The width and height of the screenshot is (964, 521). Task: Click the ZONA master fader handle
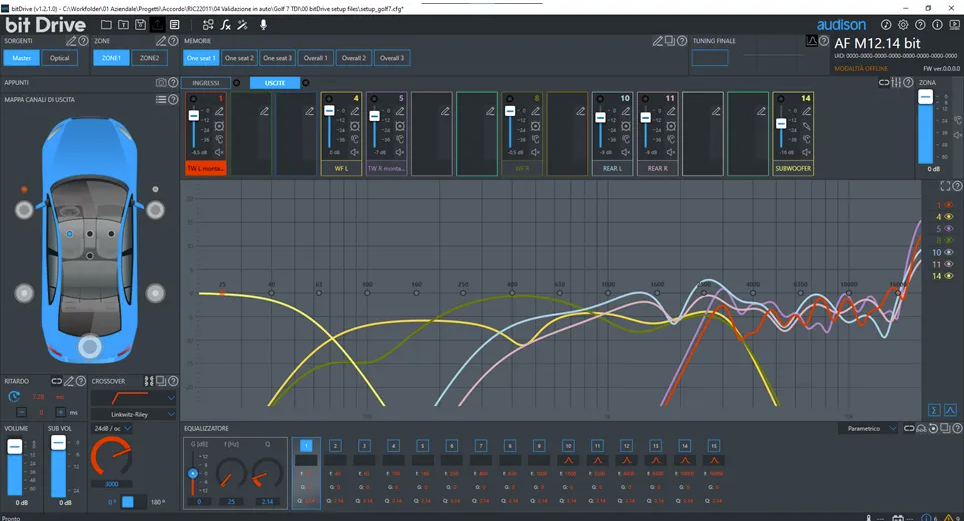click(925, 97)
